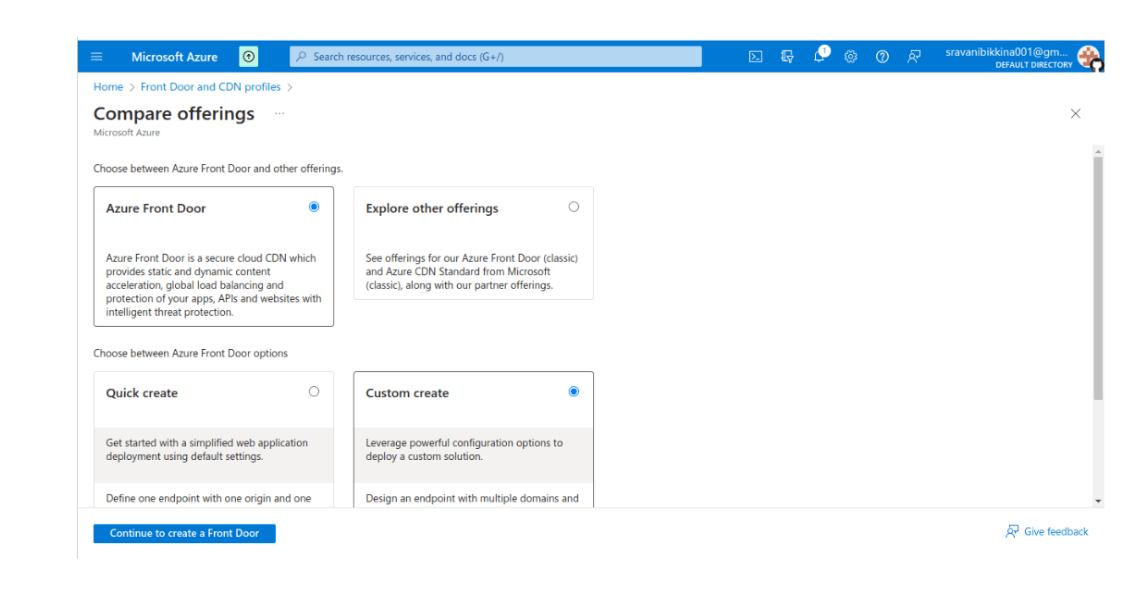Open the Directories and subscriptions filter
The height and width of the screenshot is (592, 1124).
[787, 56]
